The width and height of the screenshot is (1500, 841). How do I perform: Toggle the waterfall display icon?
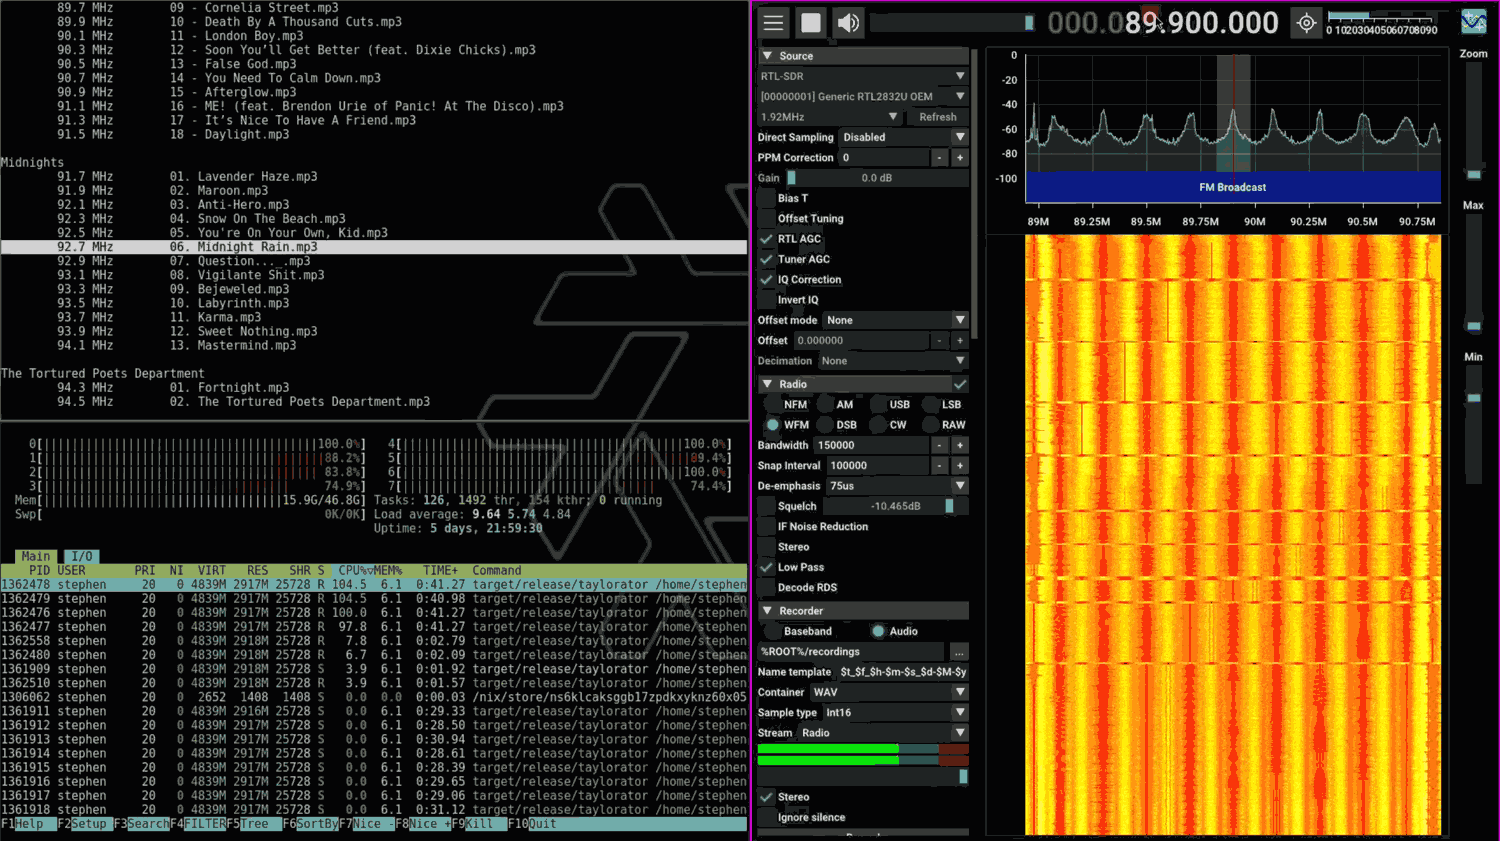click(x=1473, y=21)
